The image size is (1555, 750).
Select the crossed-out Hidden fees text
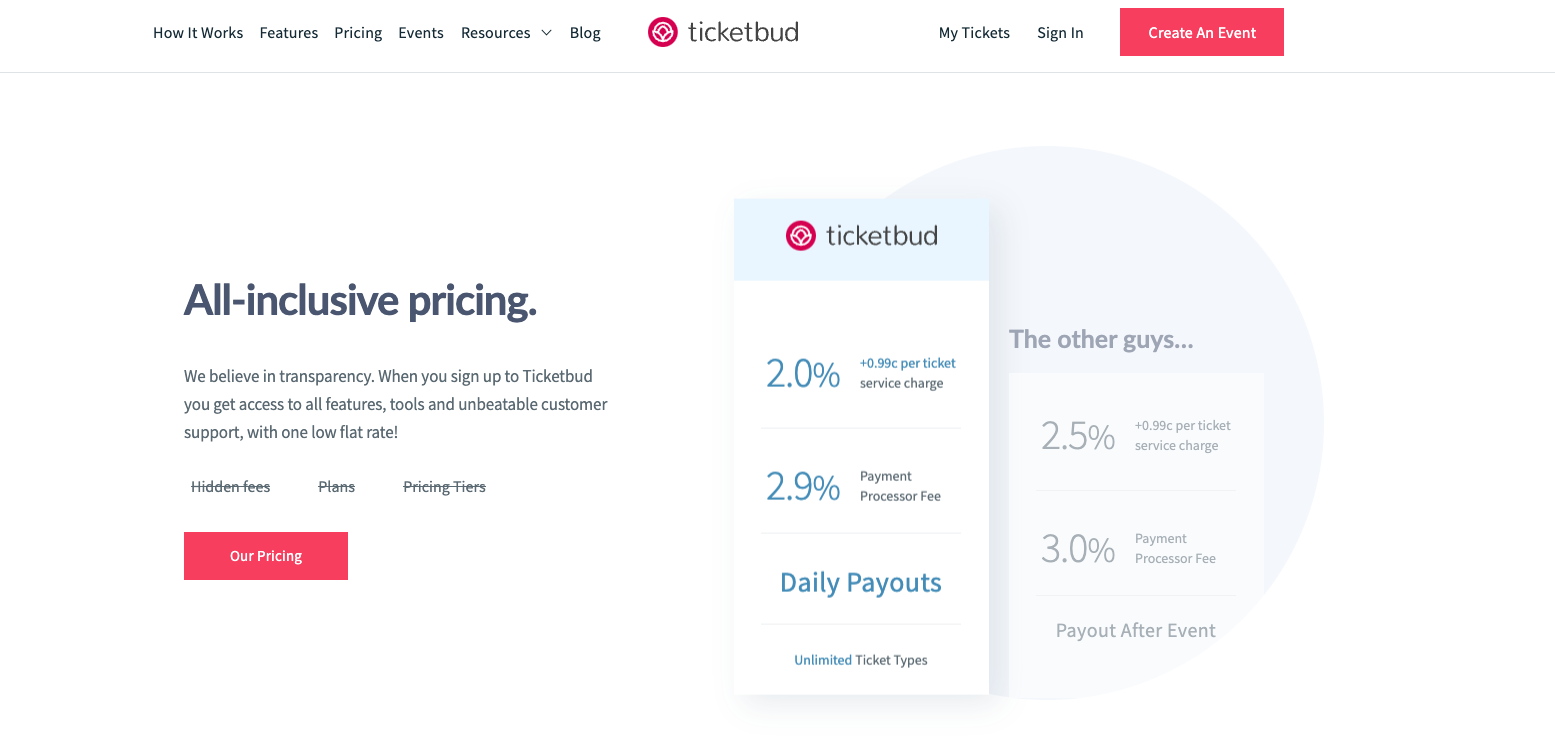[x=230, y=486]
